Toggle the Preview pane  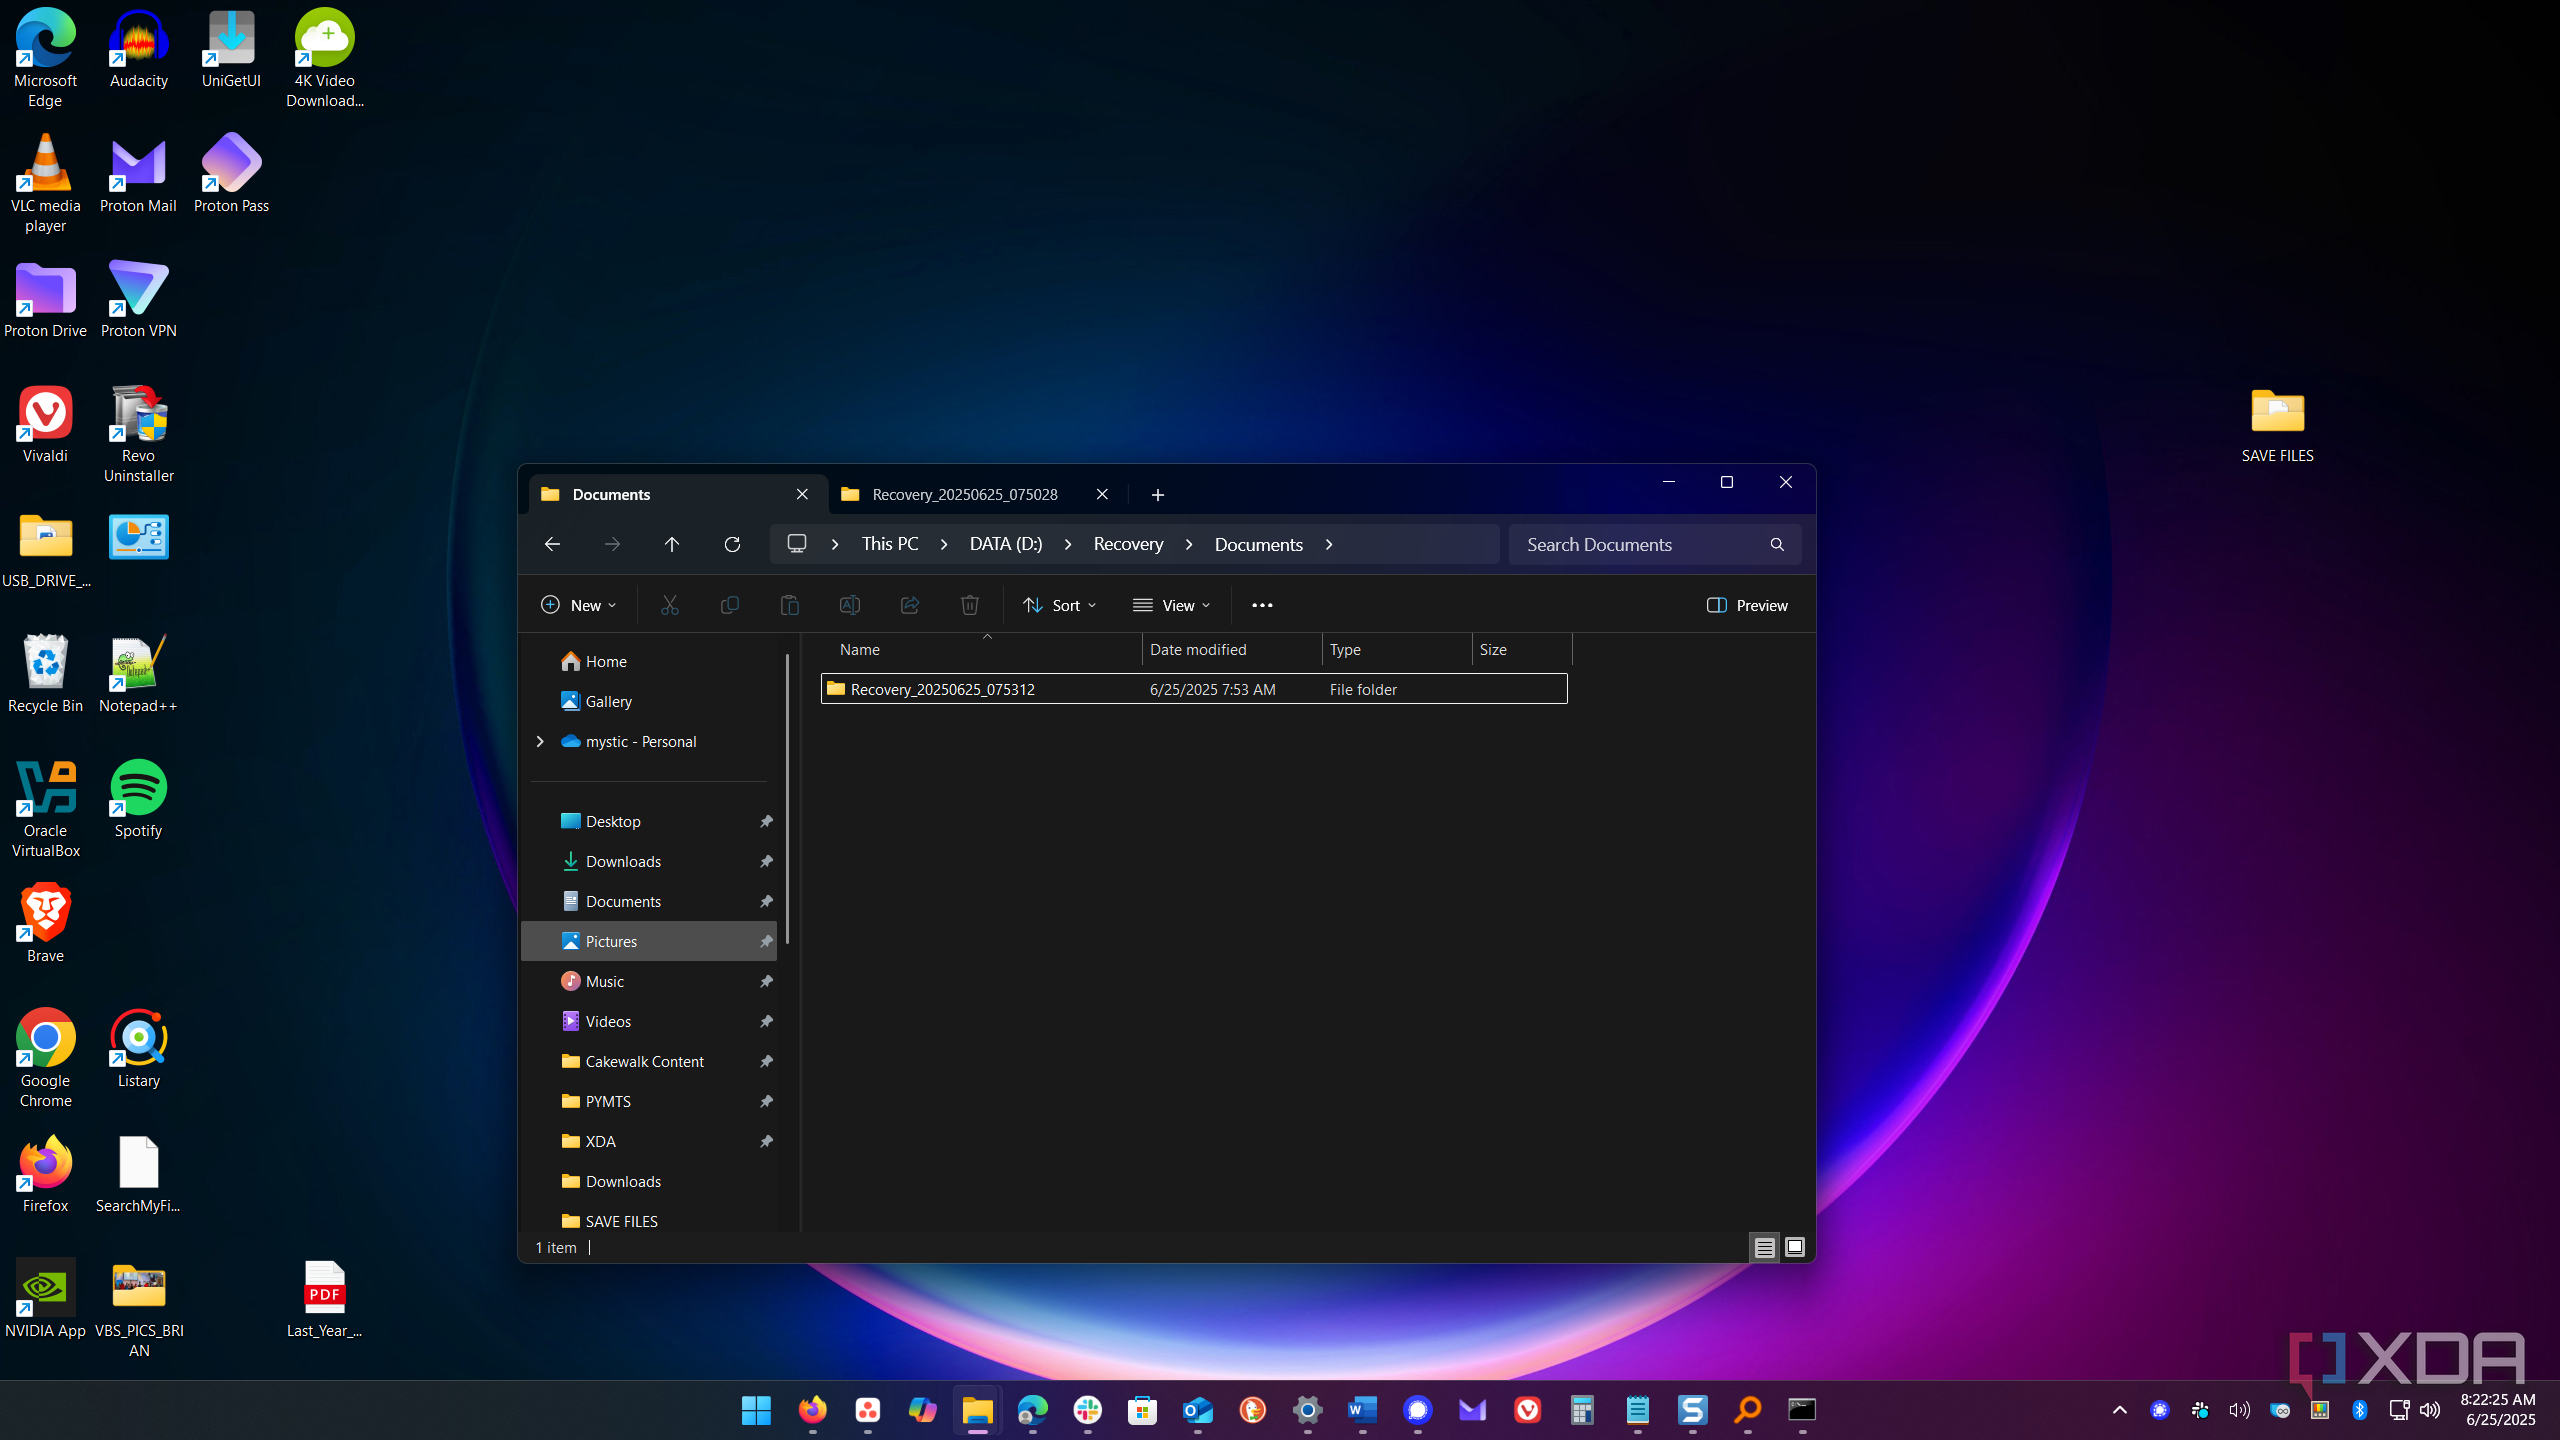tap(1747, 605)
